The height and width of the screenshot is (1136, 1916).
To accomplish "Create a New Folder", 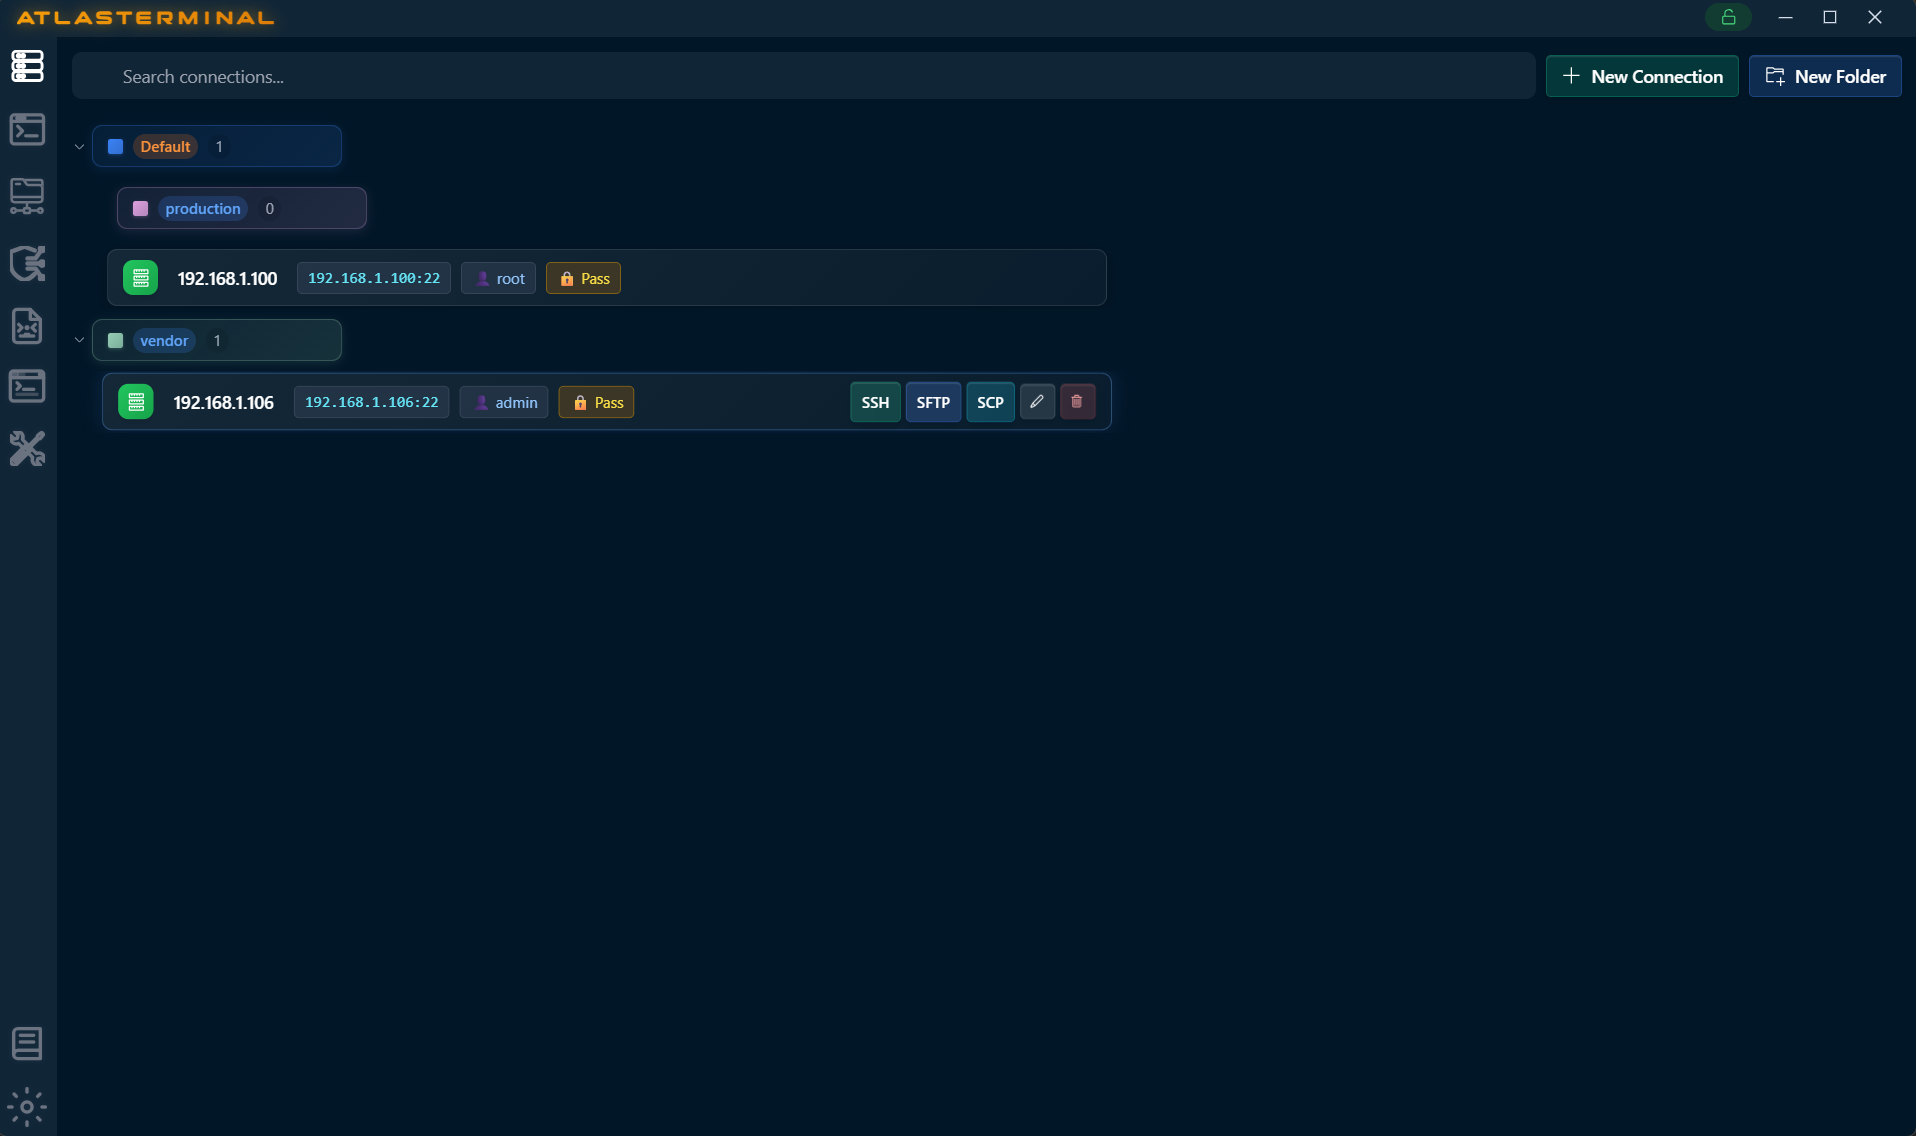I will [x=1825, y=76].
